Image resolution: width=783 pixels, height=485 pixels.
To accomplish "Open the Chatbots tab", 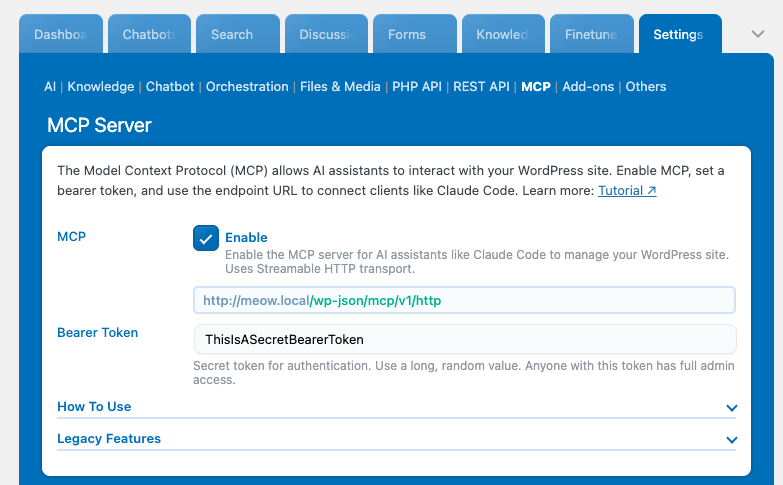I will (x=149, y=34).
